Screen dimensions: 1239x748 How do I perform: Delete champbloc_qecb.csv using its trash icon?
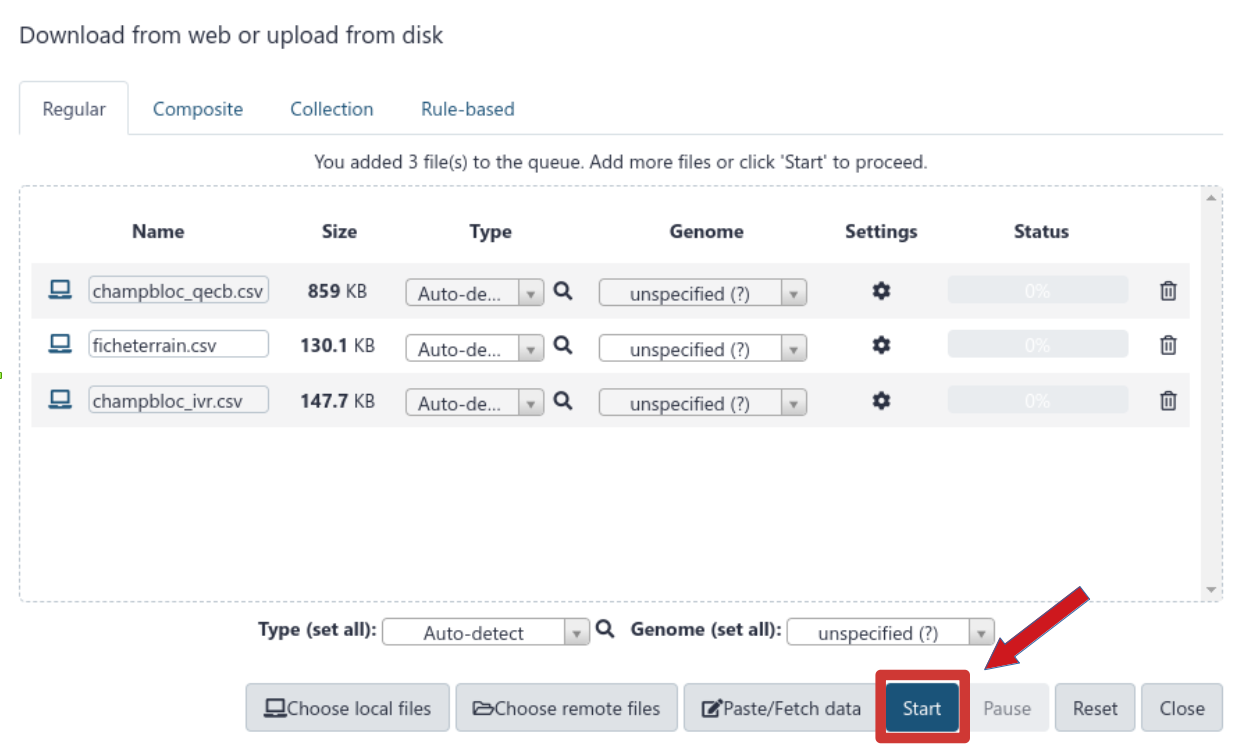pos(1167,291)
